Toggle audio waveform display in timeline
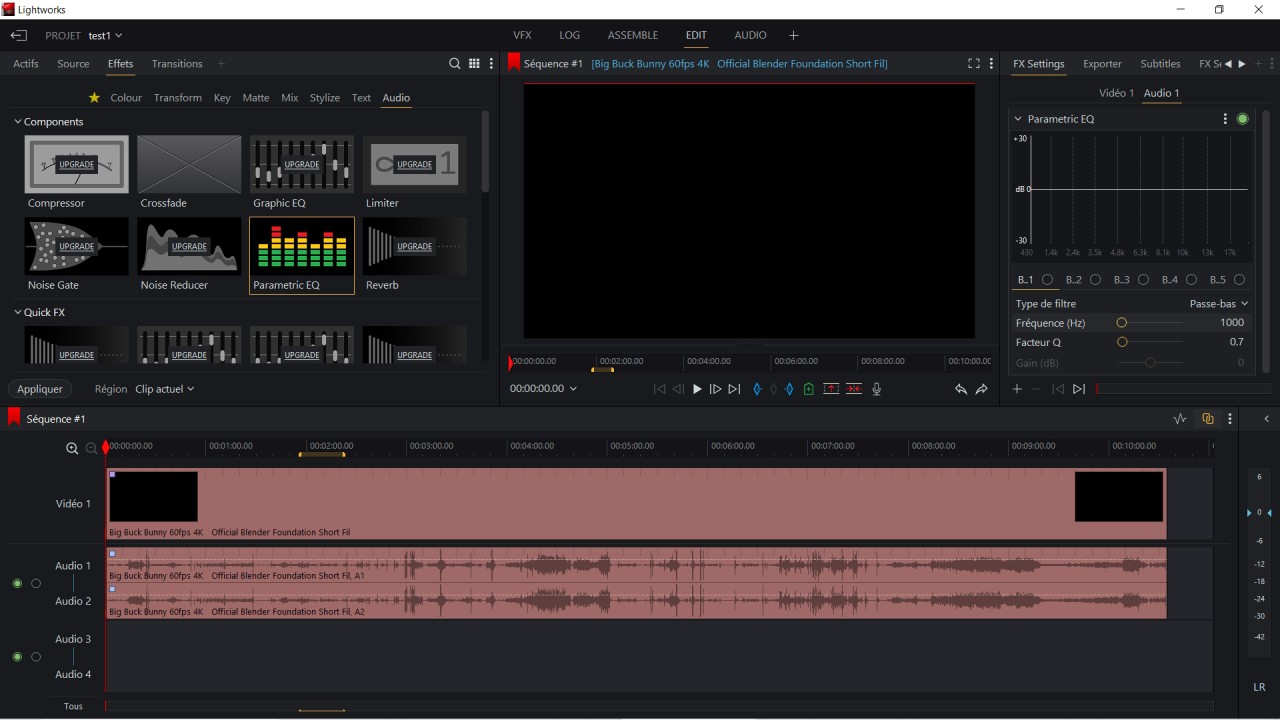Image resolution: width=1280 pixels, height=720 pixels. (1180, 419)
